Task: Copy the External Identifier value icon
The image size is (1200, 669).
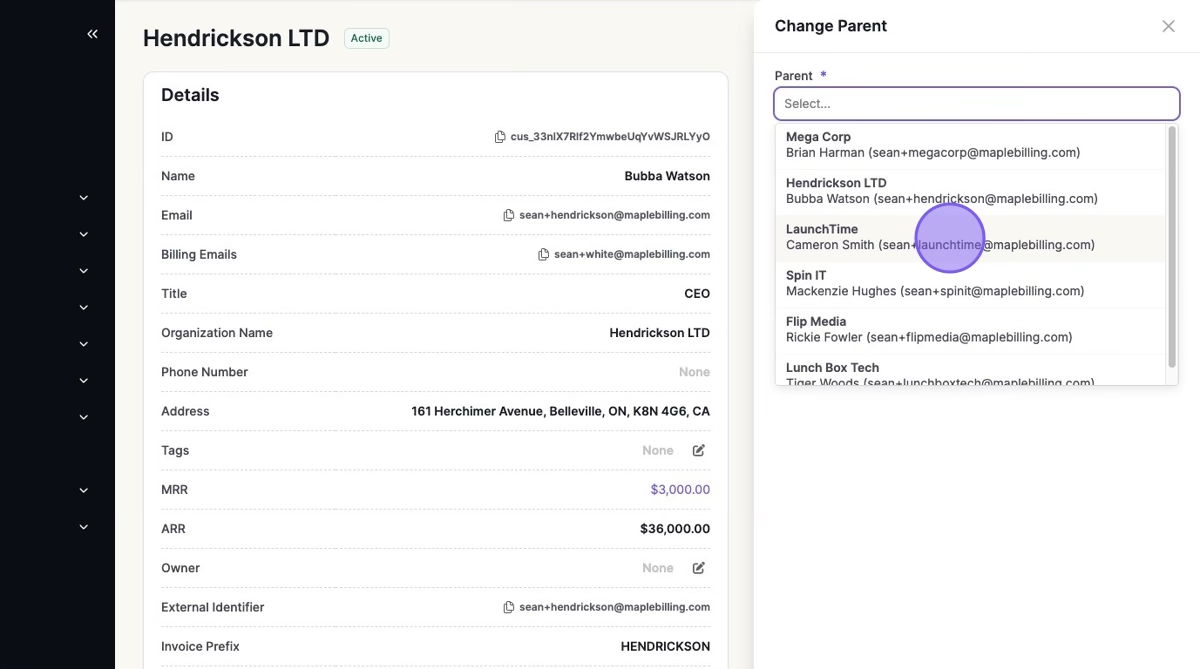Action: point(509,607)
